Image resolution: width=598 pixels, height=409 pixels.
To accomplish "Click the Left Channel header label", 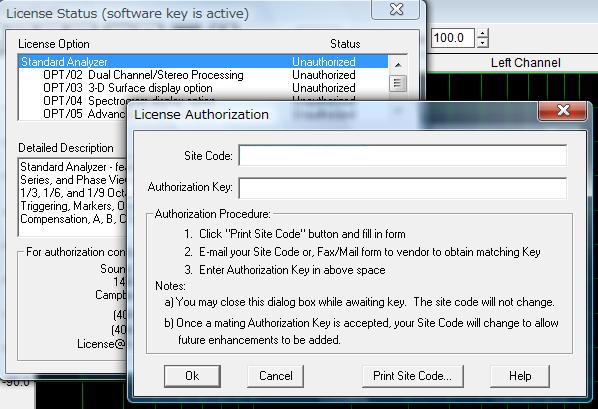I will pos(526,63).
